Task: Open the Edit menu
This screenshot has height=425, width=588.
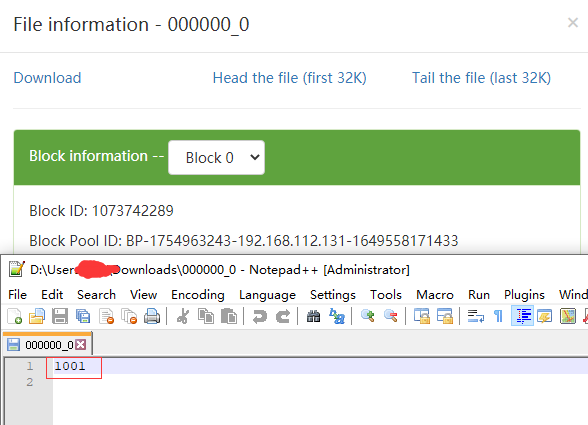Action: pos(52,294)
